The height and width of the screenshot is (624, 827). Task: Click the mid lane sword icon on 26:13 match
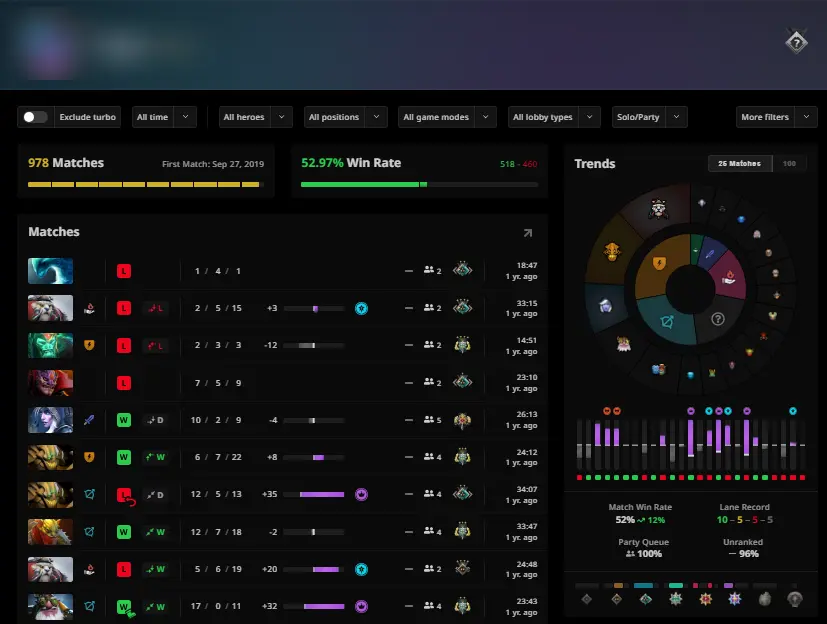(90, 420)
